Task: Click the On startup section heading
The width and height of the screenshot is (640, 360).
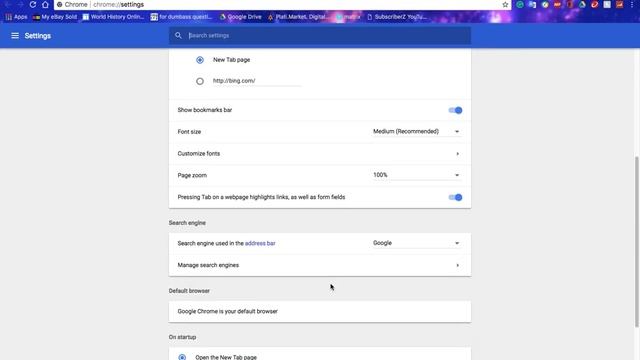Action: point(182,337)
